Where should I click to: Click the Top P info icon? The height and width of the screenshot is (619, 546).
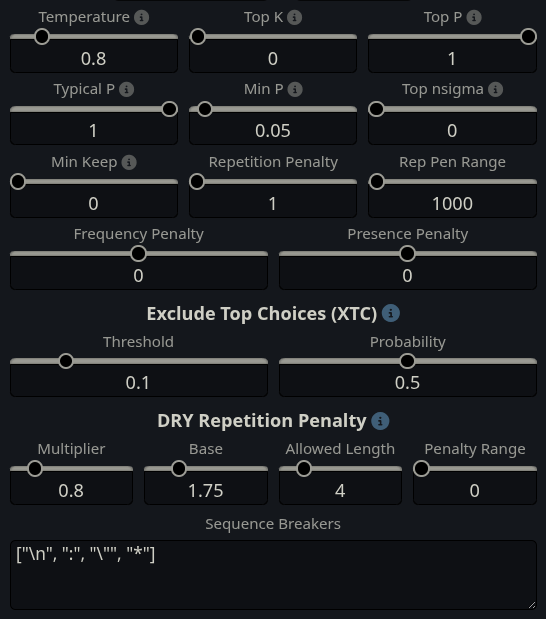coord(474,17)
